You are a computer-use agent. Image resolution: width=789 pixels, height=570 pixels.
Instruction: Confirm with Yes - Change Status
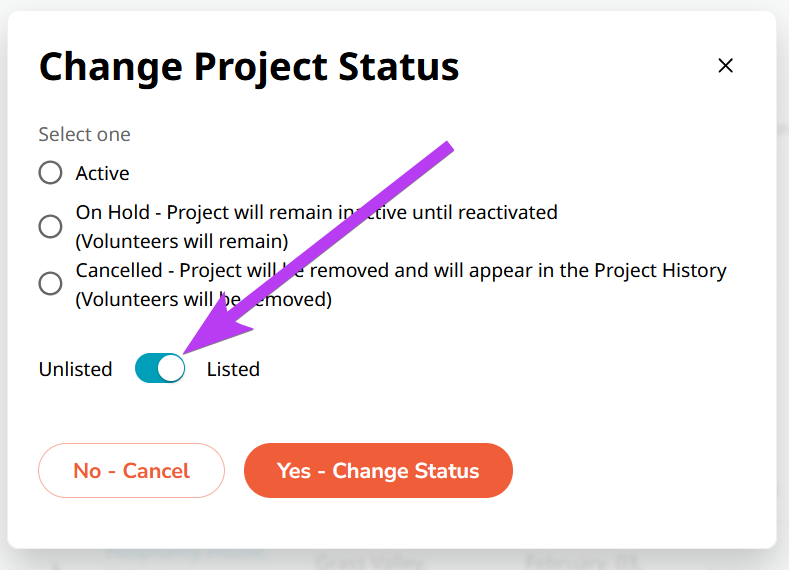coord(378,470)
